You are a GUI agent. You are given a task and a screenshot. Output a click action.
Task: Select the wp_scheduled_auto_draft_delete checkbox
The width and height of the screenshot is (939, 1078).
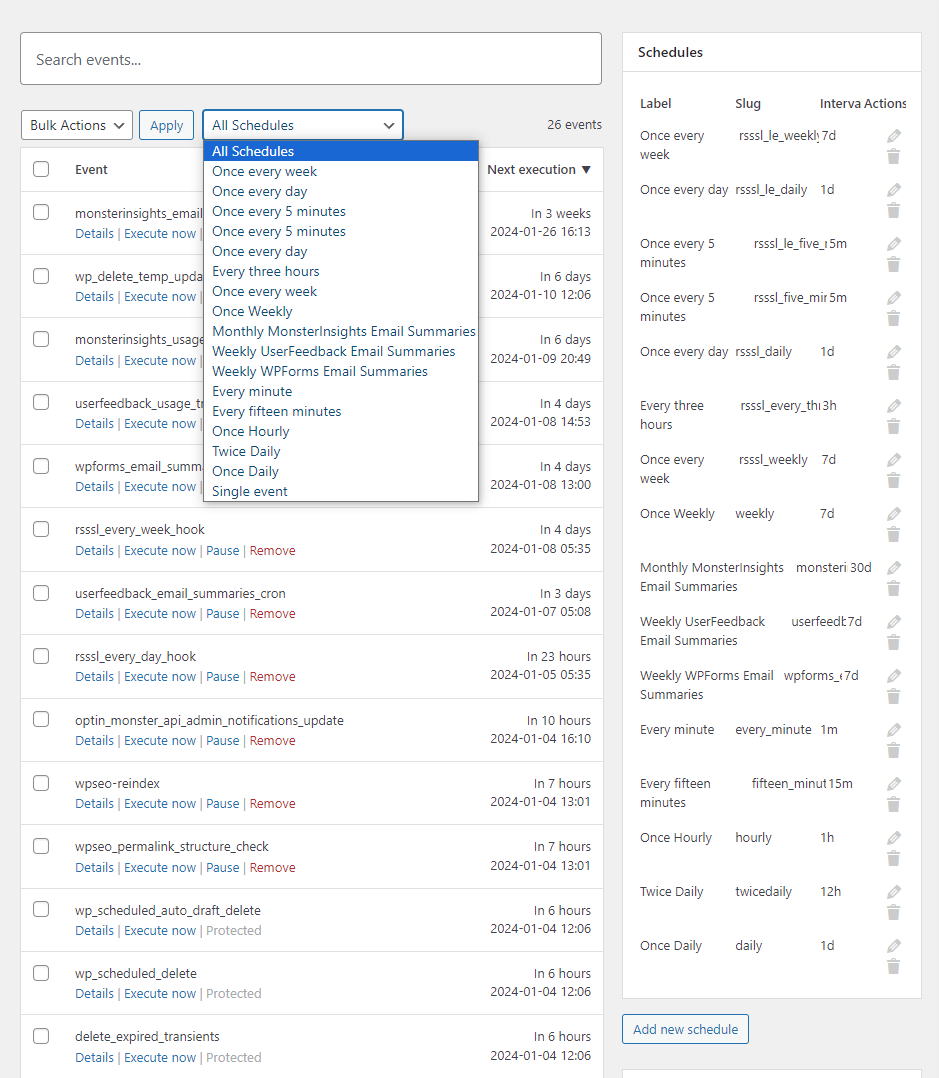(x=41, y=910)
